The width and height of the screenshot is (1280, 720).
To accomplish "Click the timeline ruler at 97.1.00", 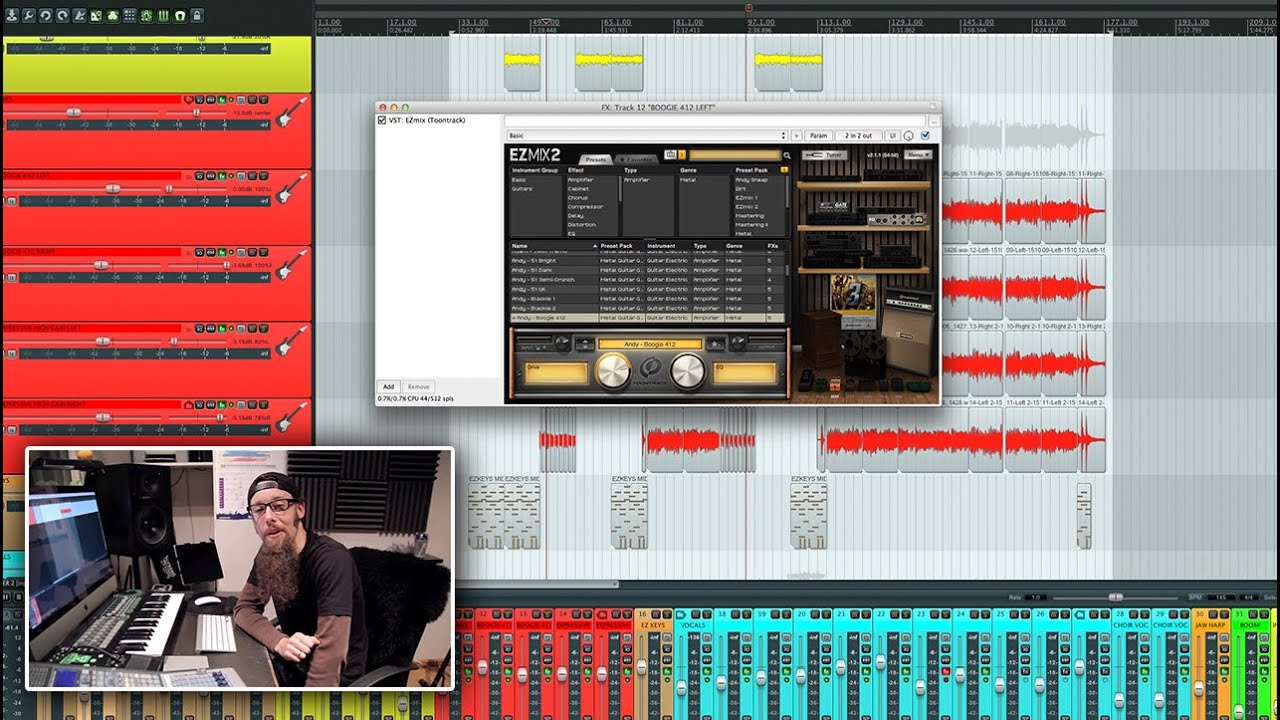I will coord(760,21).
